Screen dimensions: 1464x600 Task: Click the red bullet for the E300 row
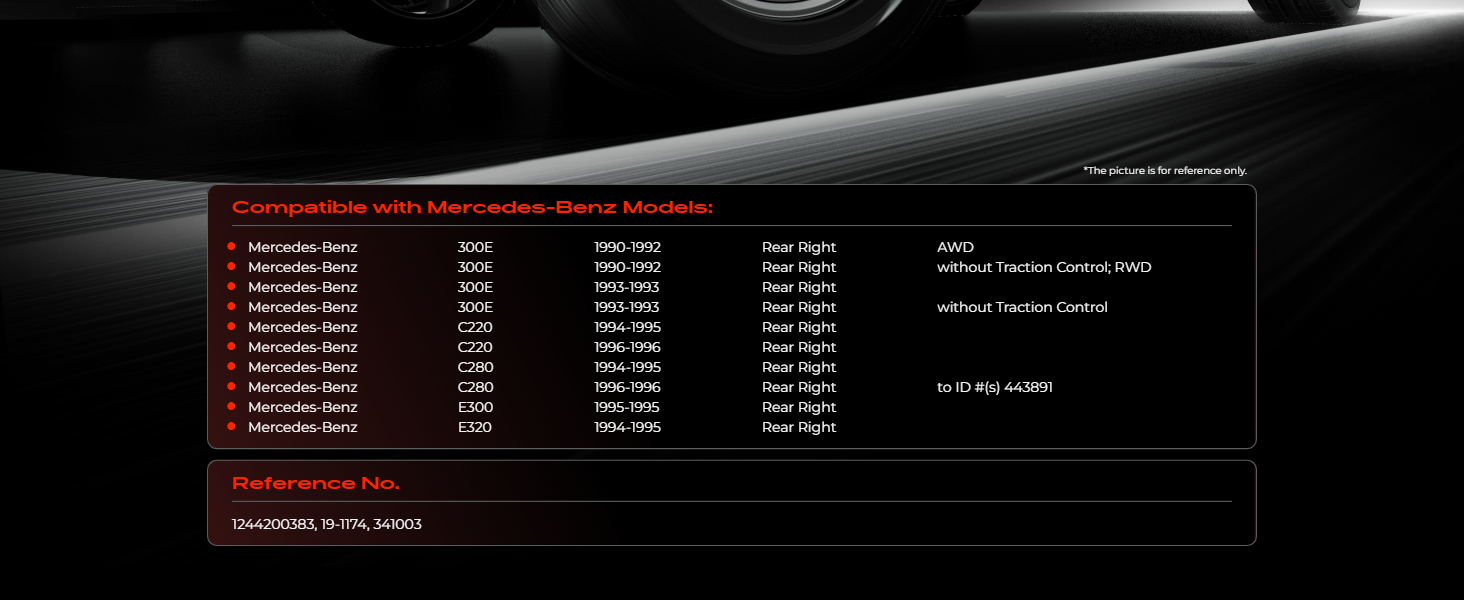tap(231, 406)
